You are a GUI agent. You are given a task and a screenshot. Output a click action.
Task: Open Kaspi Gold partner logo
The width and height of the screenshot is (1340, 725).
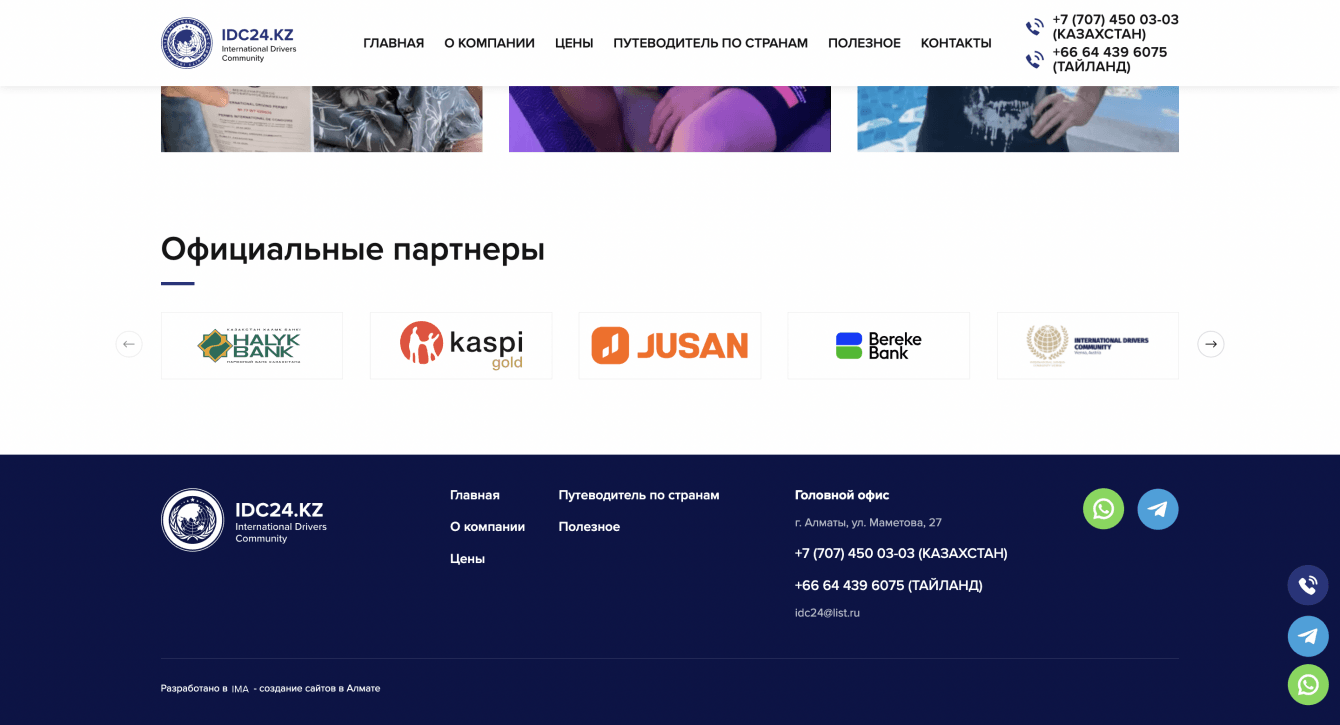pos(461,346)
